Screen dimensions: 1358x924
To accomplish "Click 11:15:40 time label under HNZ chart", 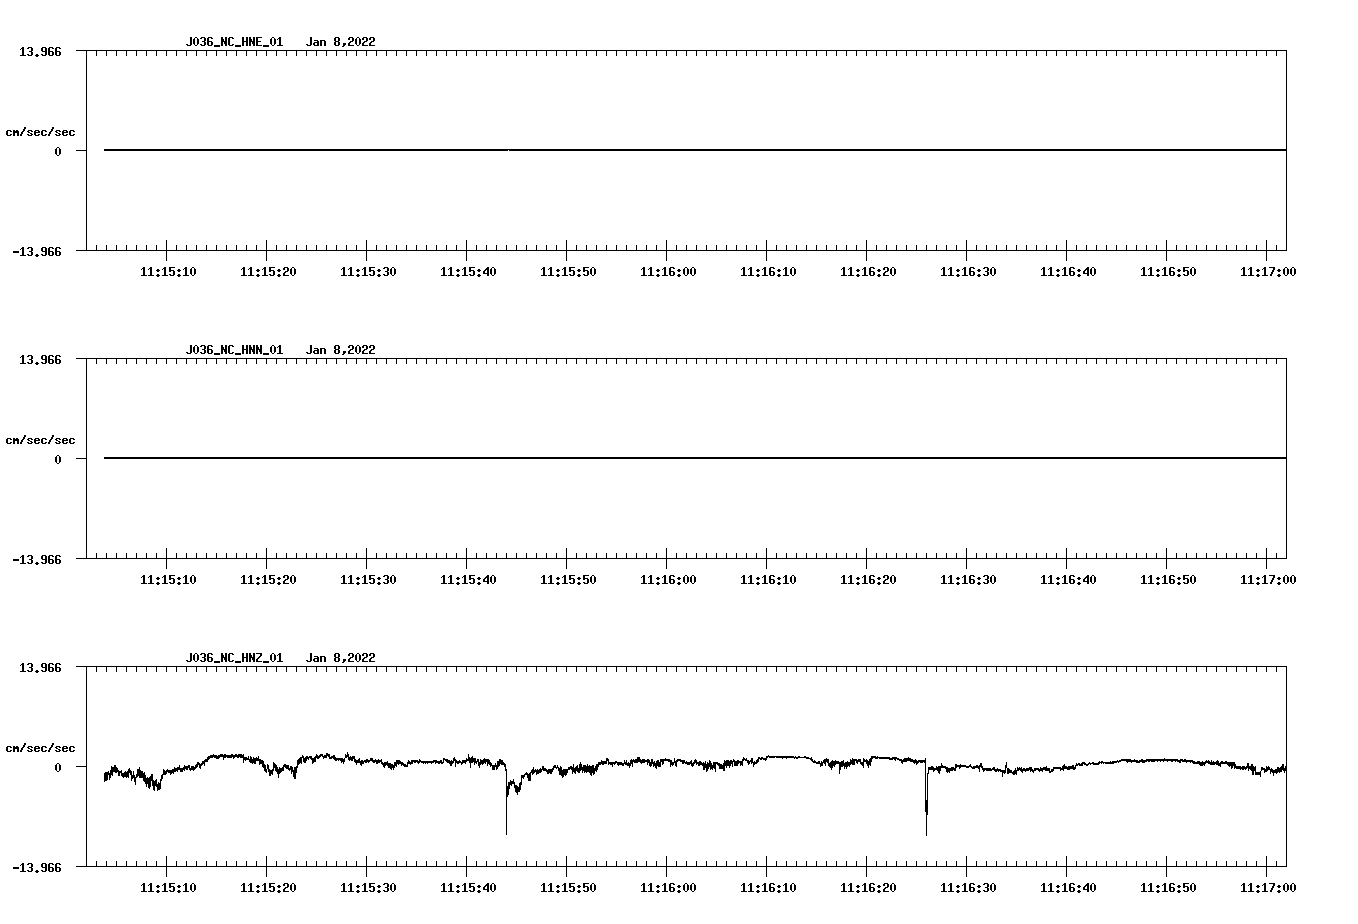I will (468, 888).
